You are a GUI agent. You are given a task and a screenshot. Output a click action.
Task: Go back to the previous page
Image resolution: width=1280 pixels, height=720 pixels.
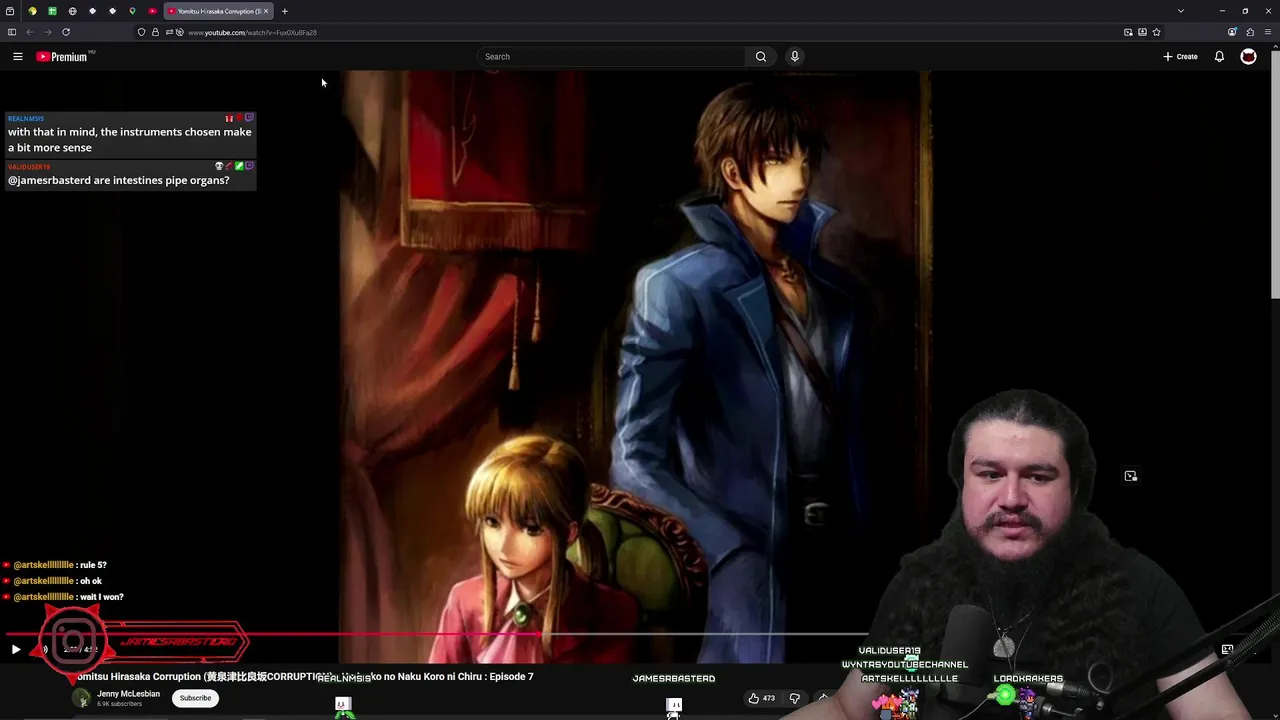pos(30,32)
